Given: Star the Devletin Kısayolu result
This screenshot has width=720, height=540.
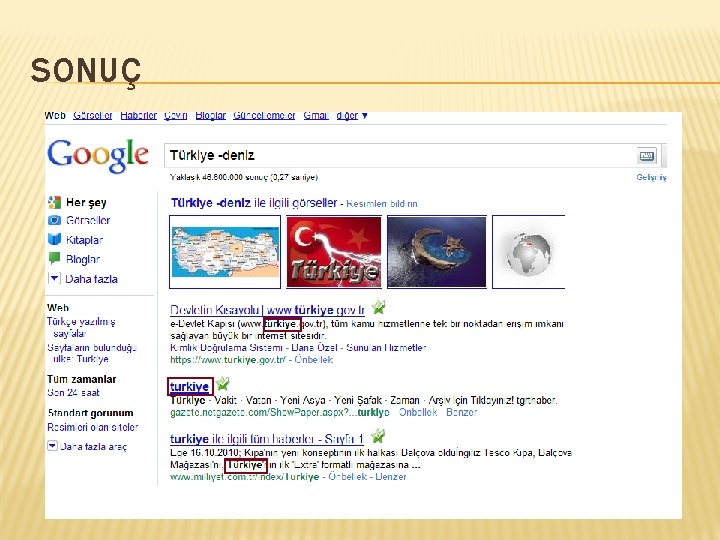Looking at the screenshot, I should (x=378, y=307).
